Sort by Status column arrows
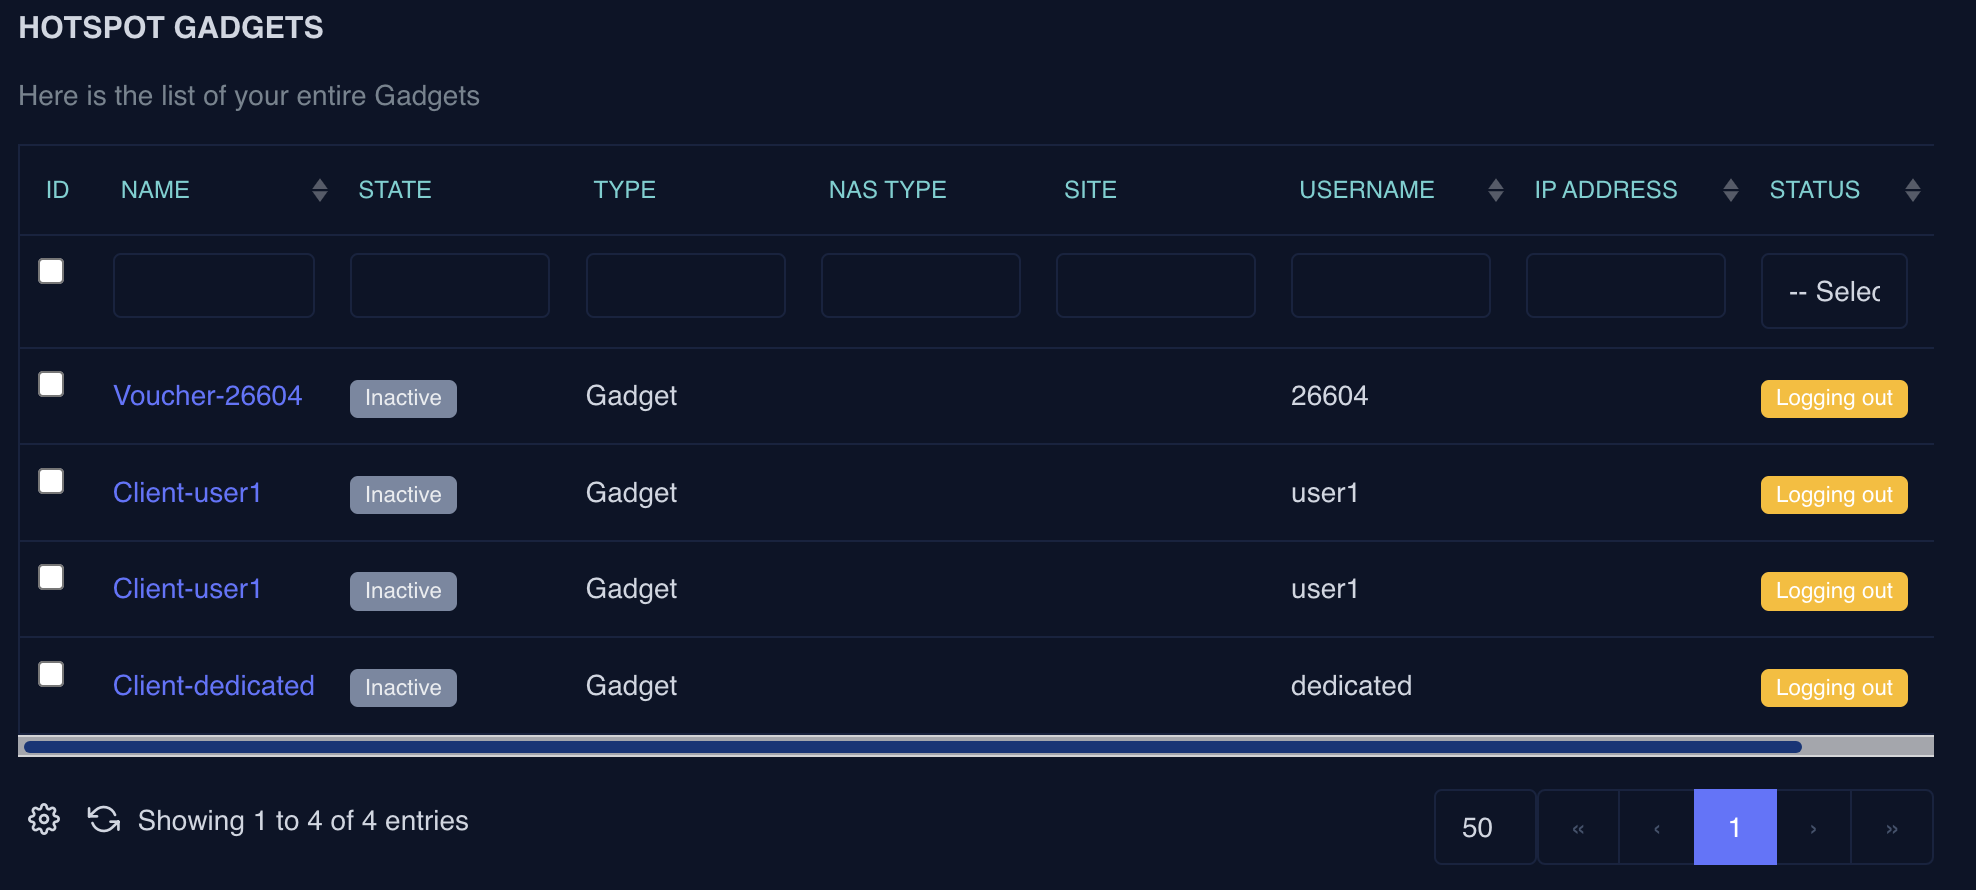The image size is (1976, 890). tap(1913, 190)
